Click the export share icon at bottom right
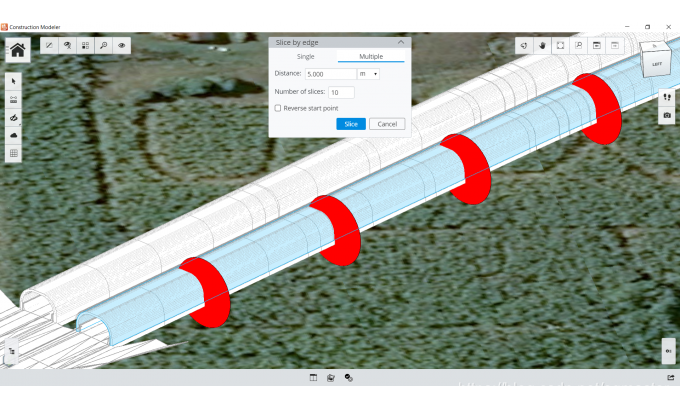Screen dimensions: 680x408 pyautogui.click(x=670, y=378)
